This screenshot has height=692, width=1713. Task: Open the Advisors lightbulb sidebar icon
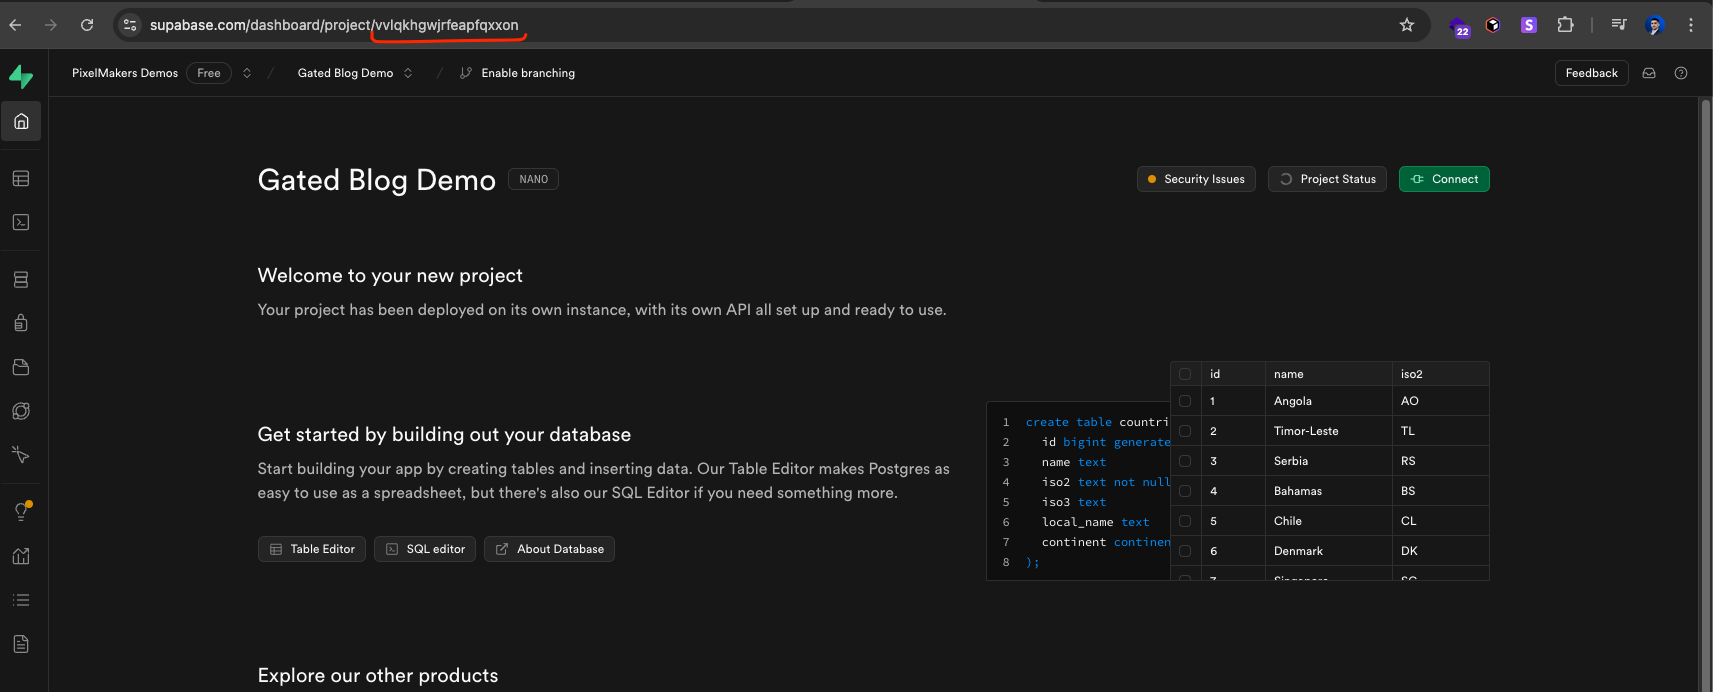(x=21, y=511)
